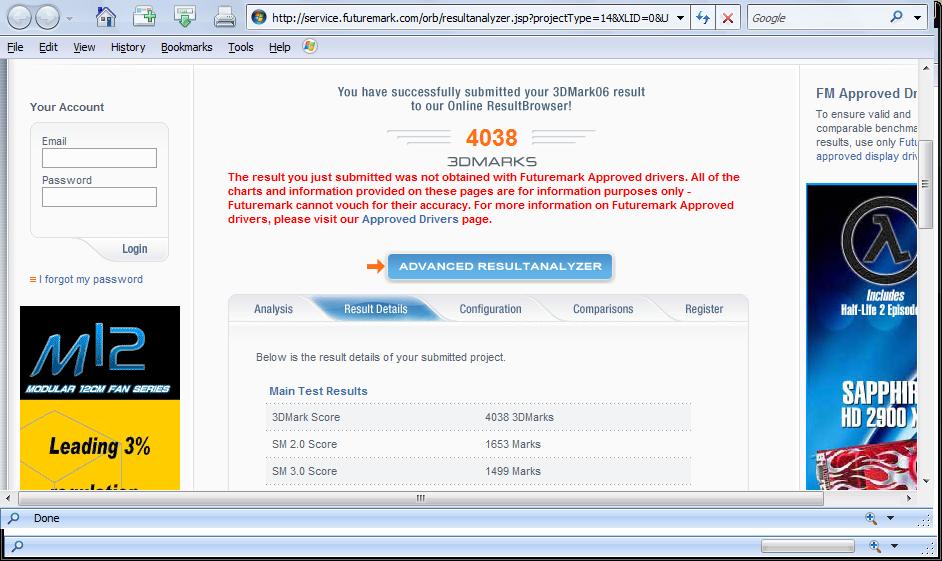Click the Windows logo icon in menu bar
The width and height of the screenshot is (942, 561).
pos(309,46)
